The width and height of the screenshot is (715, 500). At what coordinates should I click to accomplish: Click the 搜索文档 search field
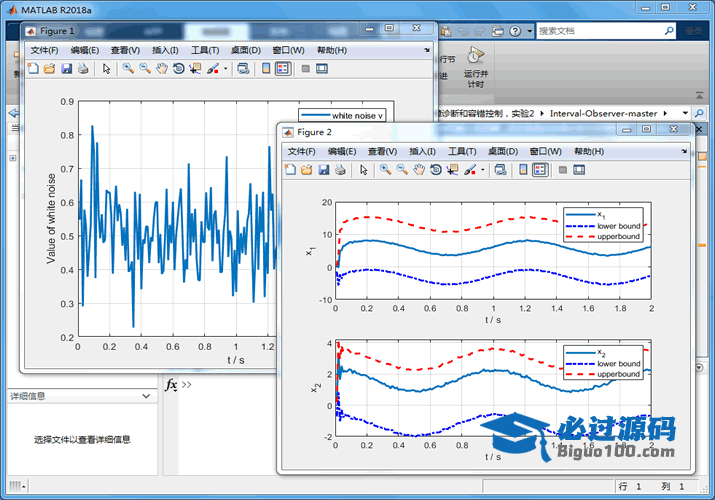tap(600, 31)
